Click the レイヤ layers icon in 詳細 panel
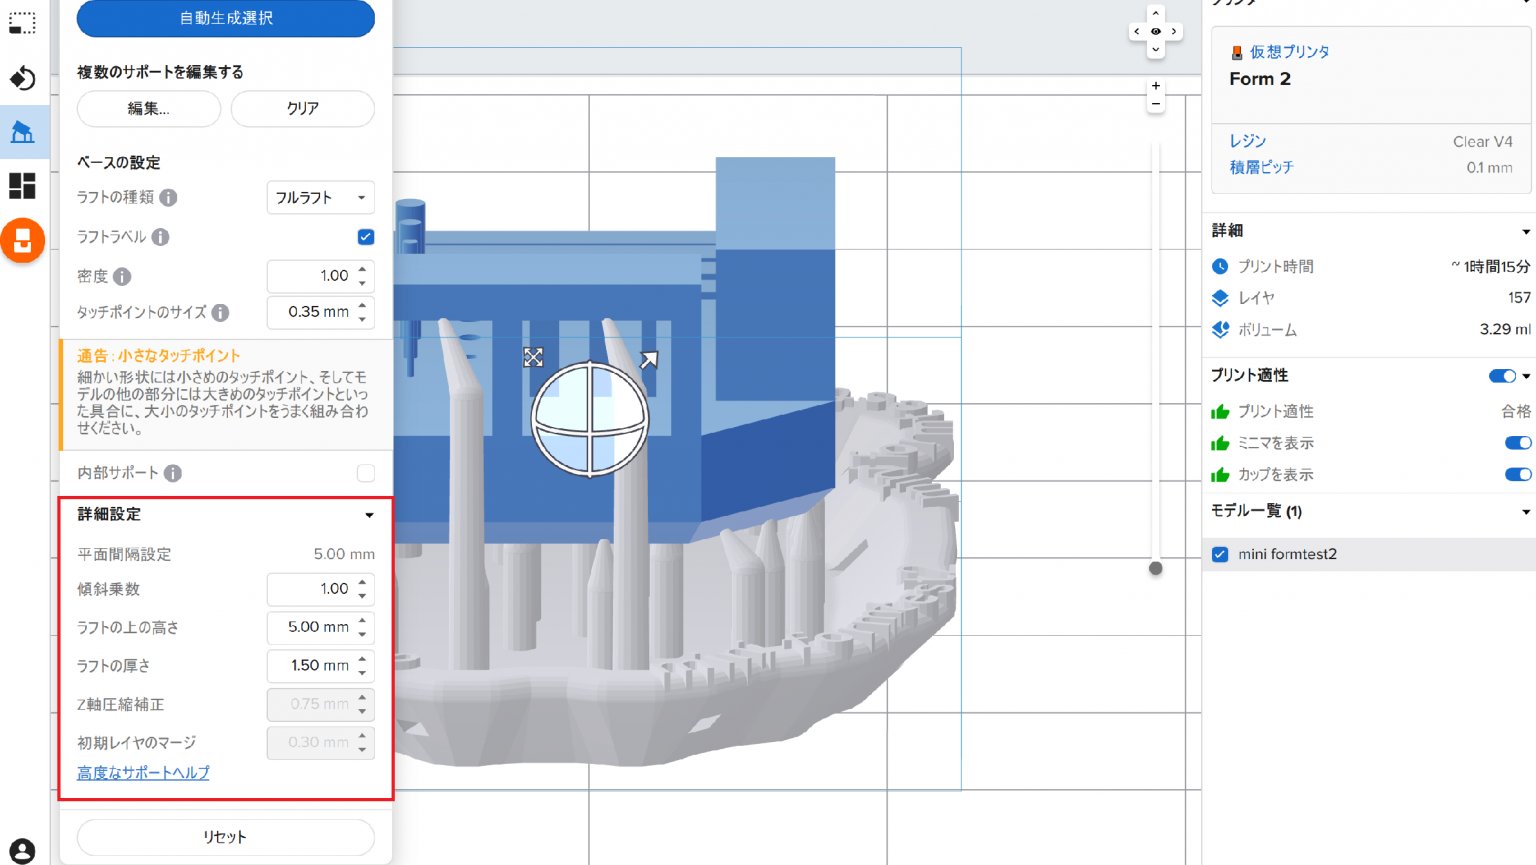 1221,297
